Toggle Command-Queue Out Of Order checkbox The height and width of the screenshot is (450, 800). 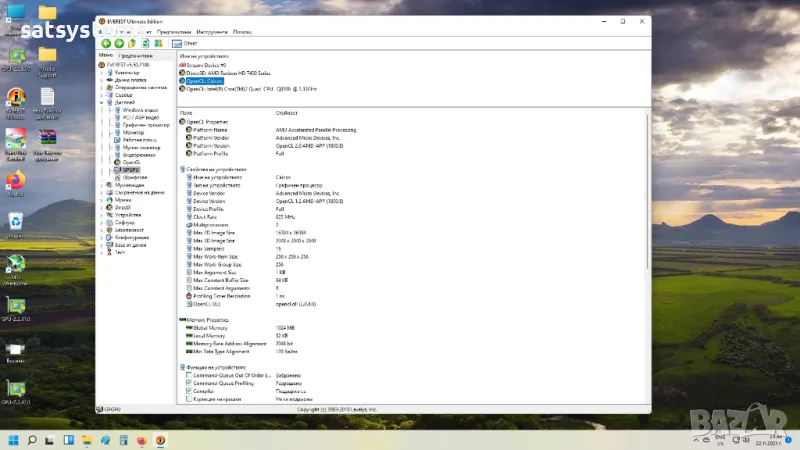coord(188,375)
